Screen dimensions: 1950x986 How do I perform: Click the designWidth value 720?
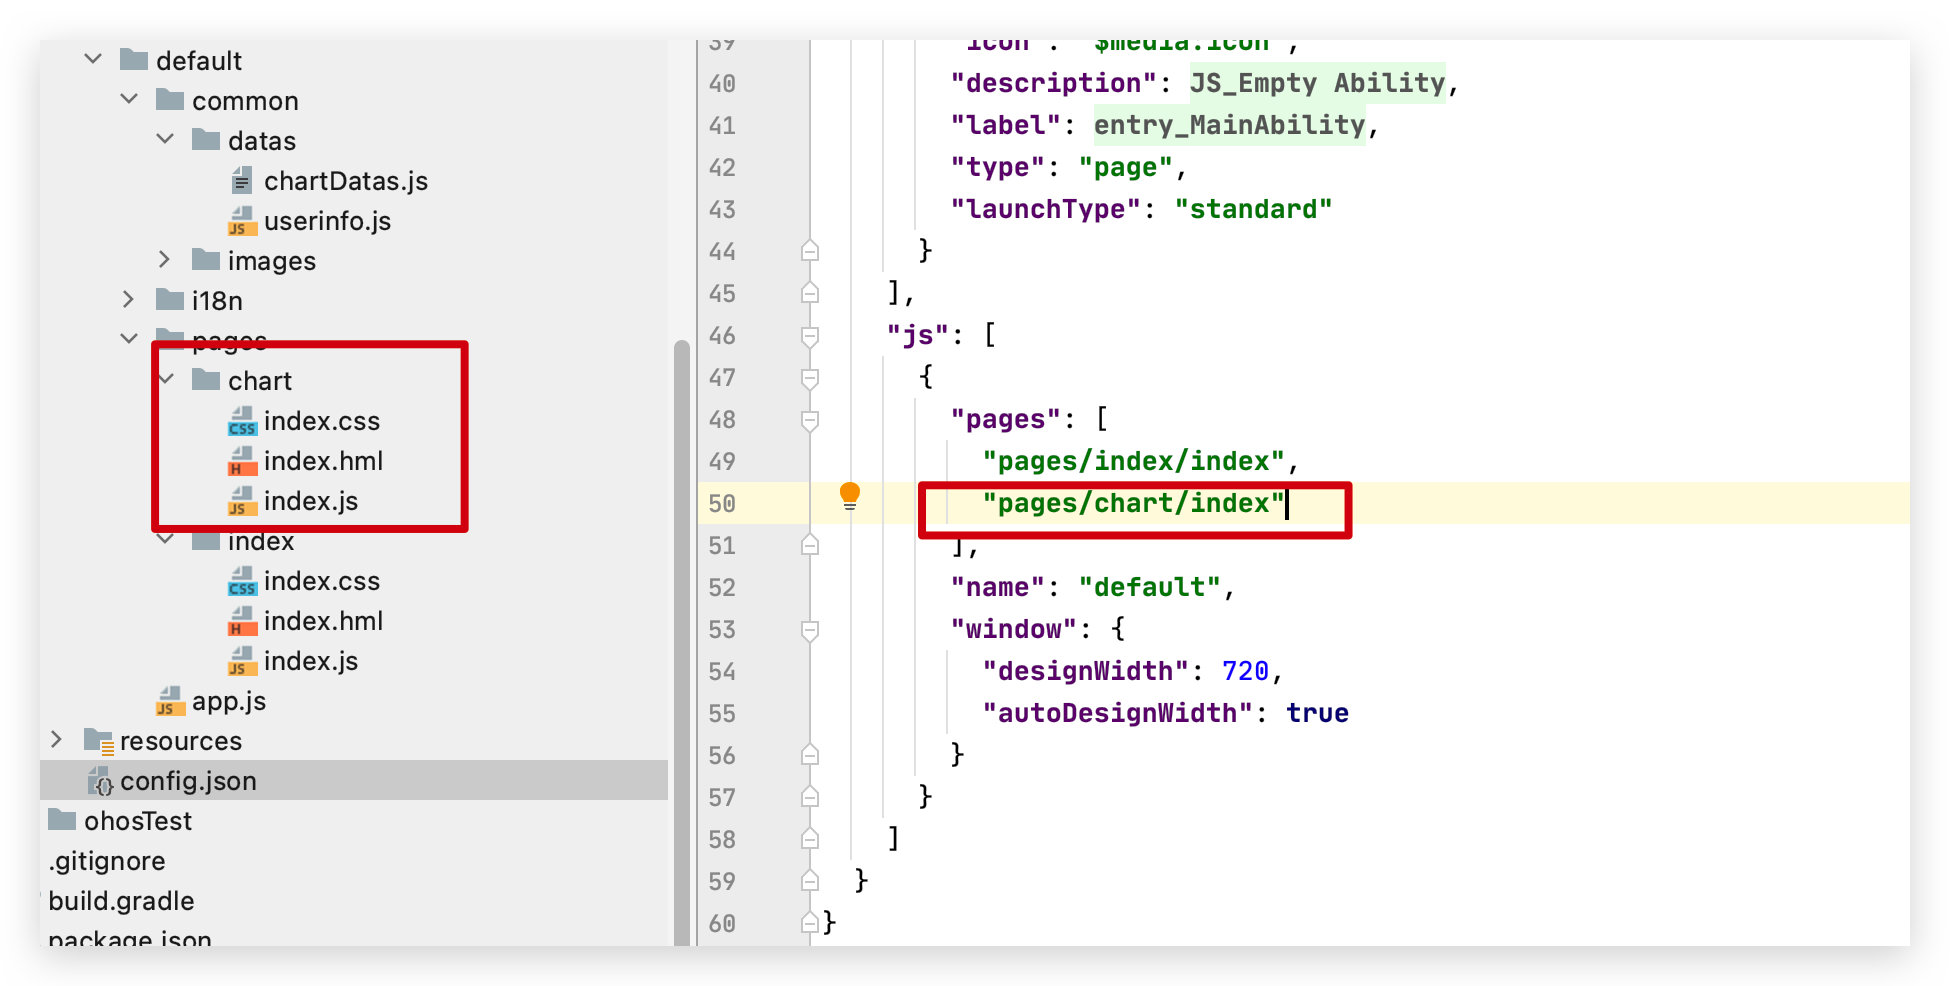[1245, 670]
